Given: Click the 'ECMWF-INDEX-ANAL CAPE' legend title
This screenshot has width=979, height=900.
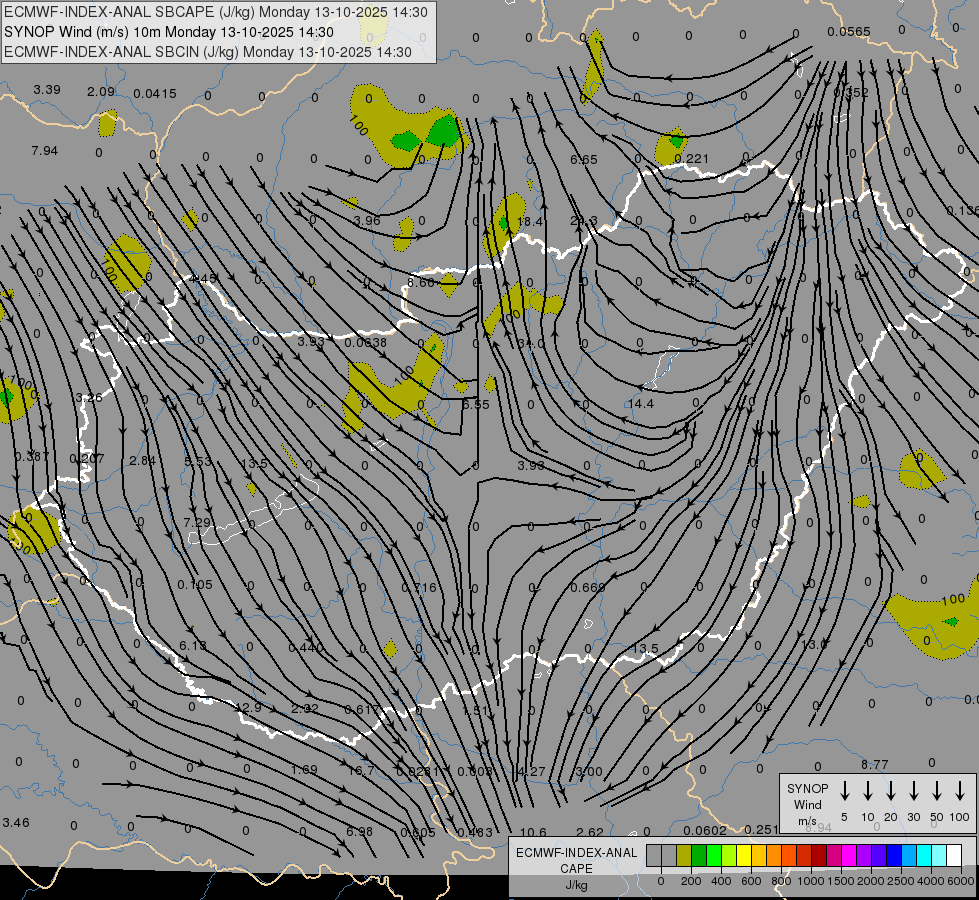Looking at the screenshot, I should (576, 860).
